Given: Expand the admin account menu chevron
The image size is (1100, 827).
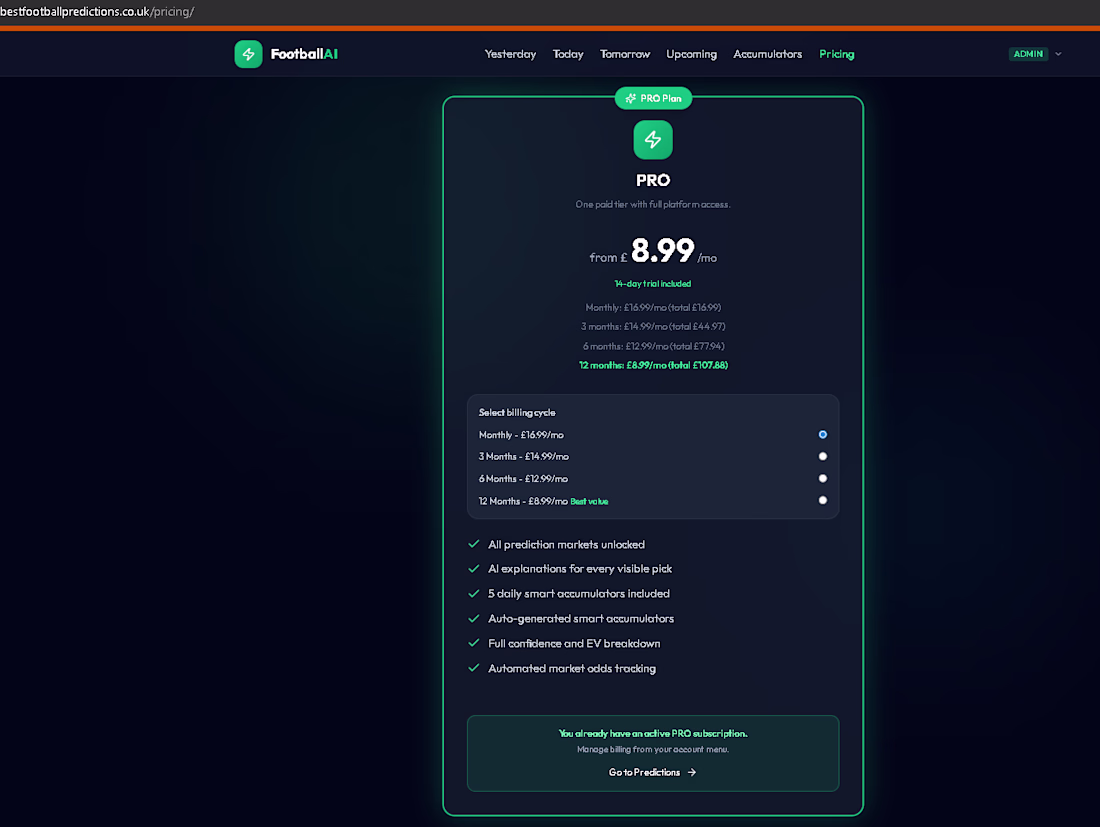Looking at the screenshot, I should click(x=1059, y=54).
